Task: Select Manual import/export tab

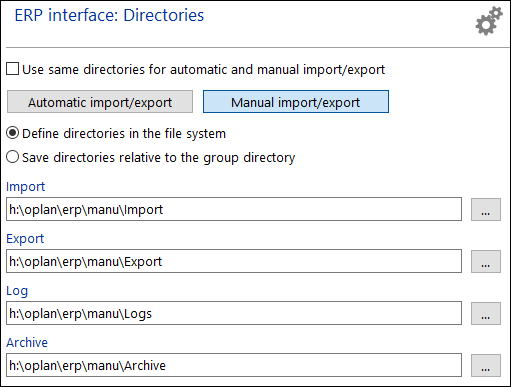Action: click(296, 102)
